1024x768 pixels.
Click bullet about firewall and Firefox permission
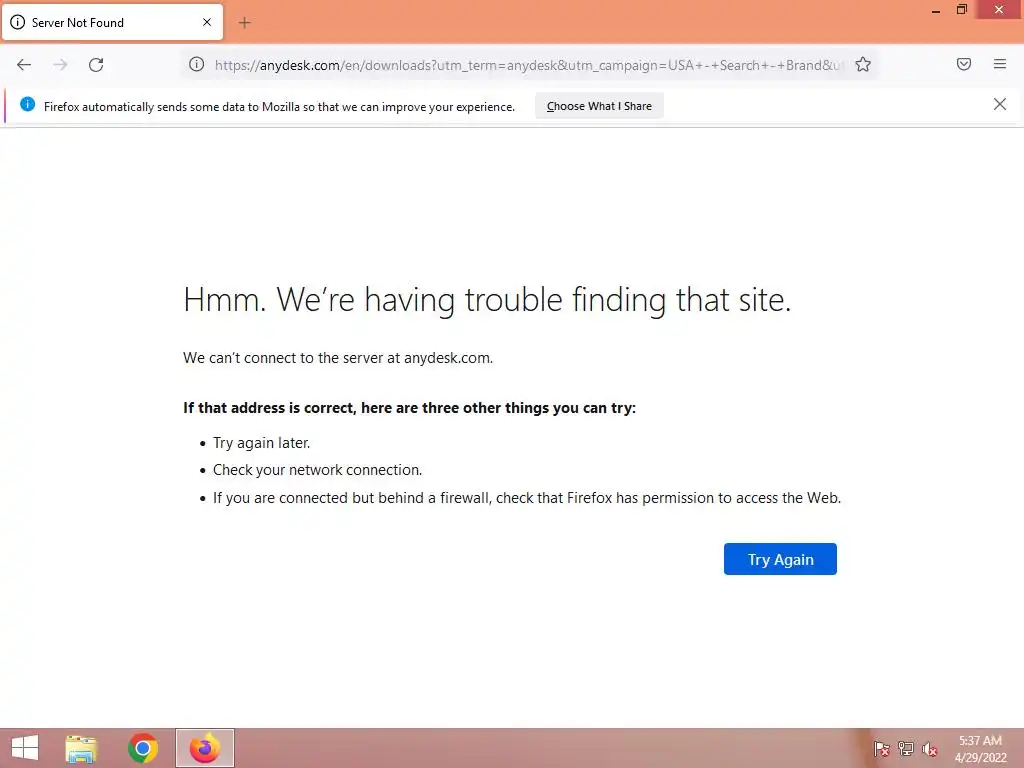click(x=527, y=498)
